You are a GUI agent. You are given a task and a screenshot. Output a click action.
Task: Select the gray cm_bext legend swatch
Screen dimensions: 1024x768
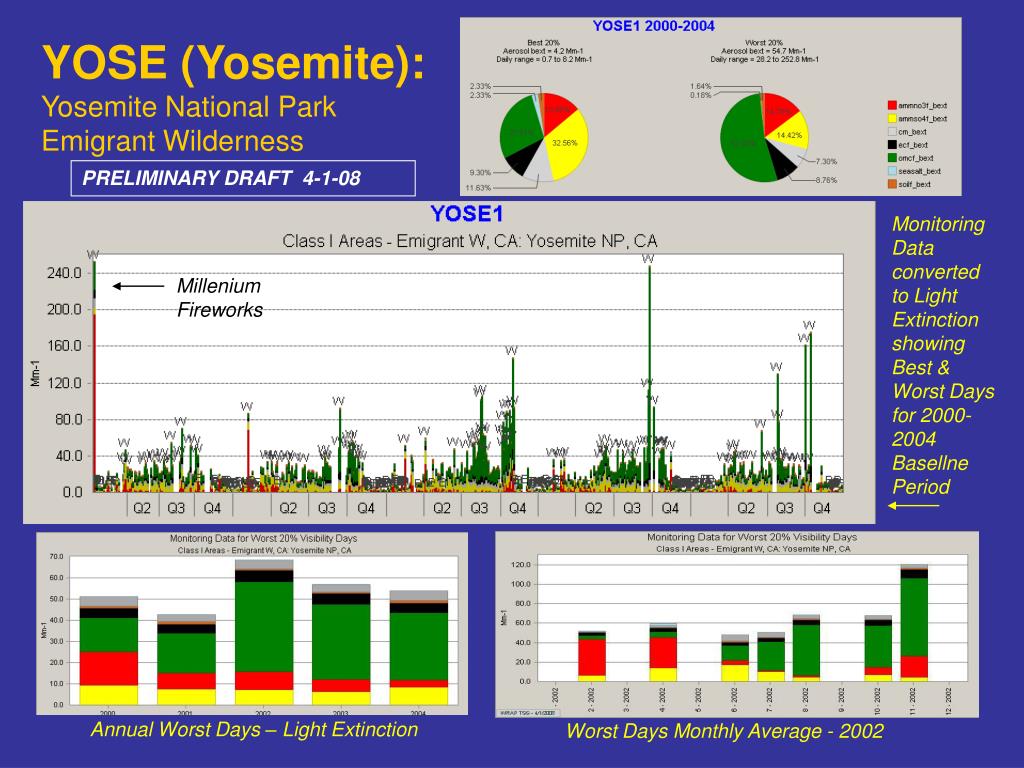(892, 132)
